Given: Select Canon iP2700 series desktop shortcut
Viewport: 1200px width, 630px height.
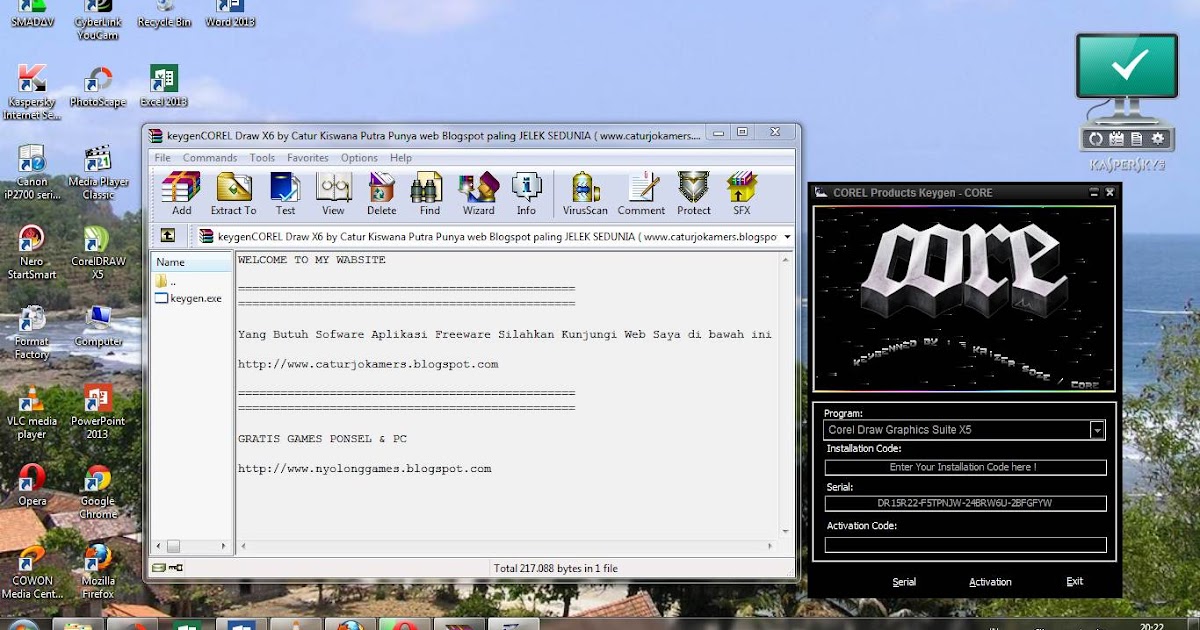Looking at the screenshot, I should click(x=32, y=172).
